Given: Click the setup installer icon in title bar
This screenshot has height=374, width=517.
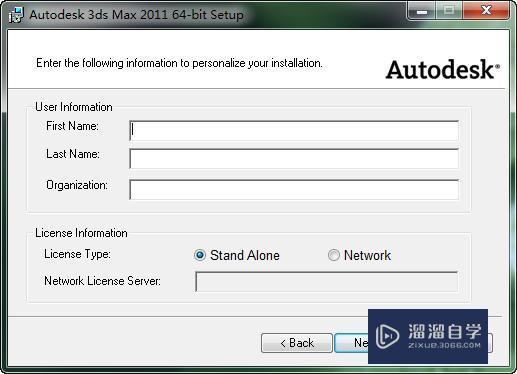Looking at the screenshot, I should [16, 15].
